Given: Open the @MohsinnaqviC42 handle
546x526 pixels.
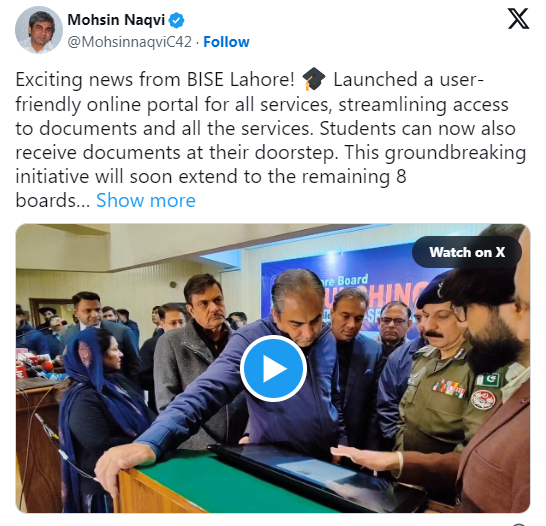Looking at the screenshot, I should click(x=130, y=42).
